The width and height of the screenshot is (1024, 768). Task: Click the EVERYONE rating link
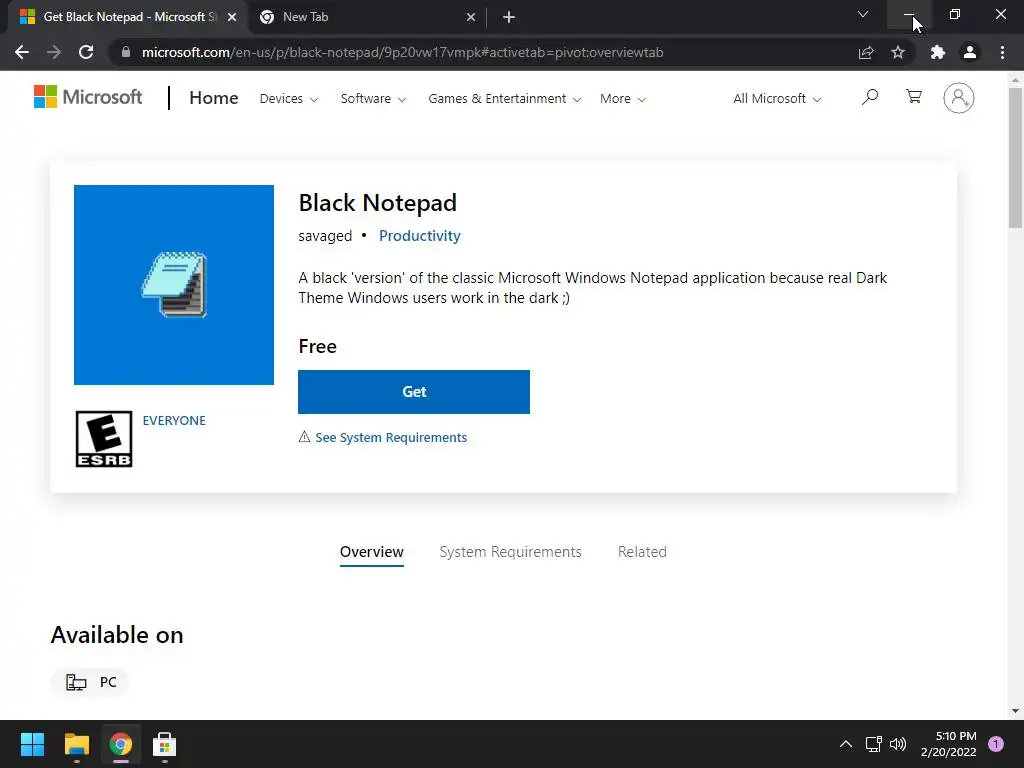coord(174,421)
